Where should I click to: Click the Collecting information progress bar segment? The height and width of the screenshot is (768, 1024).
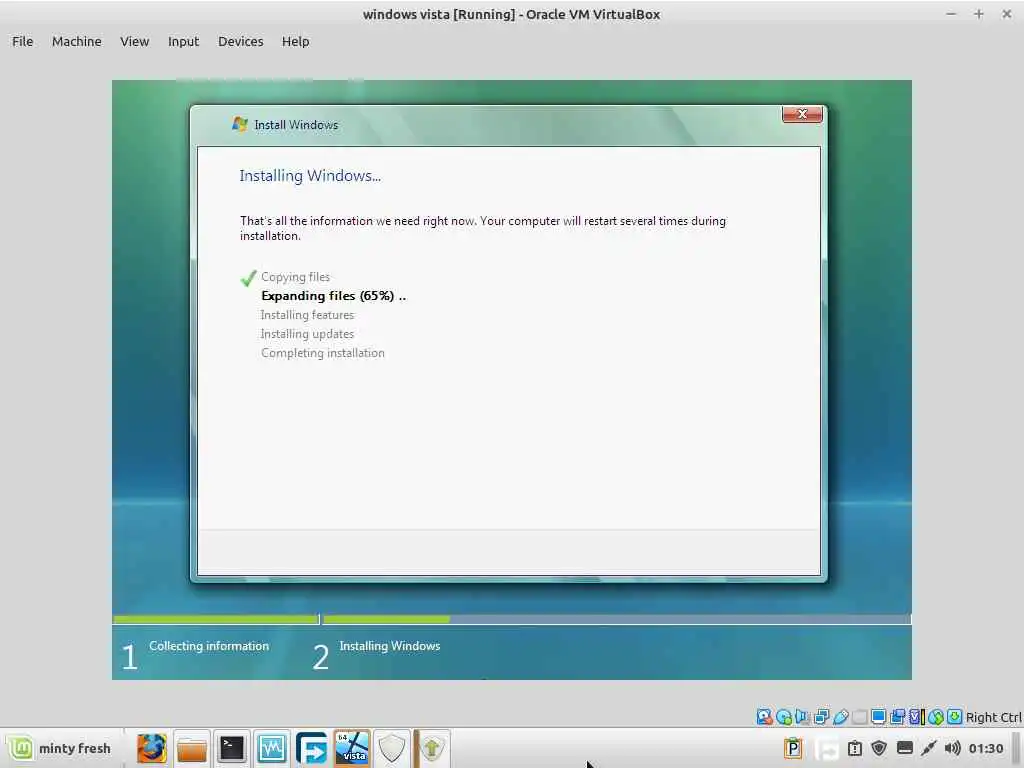tap(216, 619)
